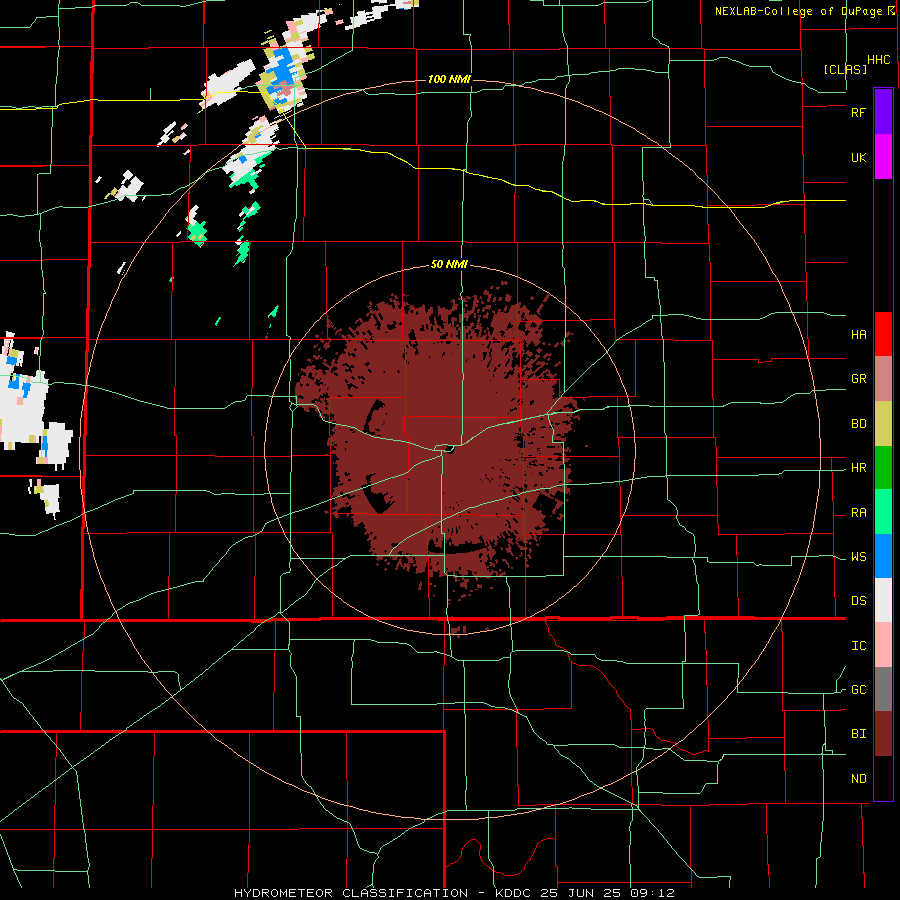Click the HHC product label

point(878,60)
